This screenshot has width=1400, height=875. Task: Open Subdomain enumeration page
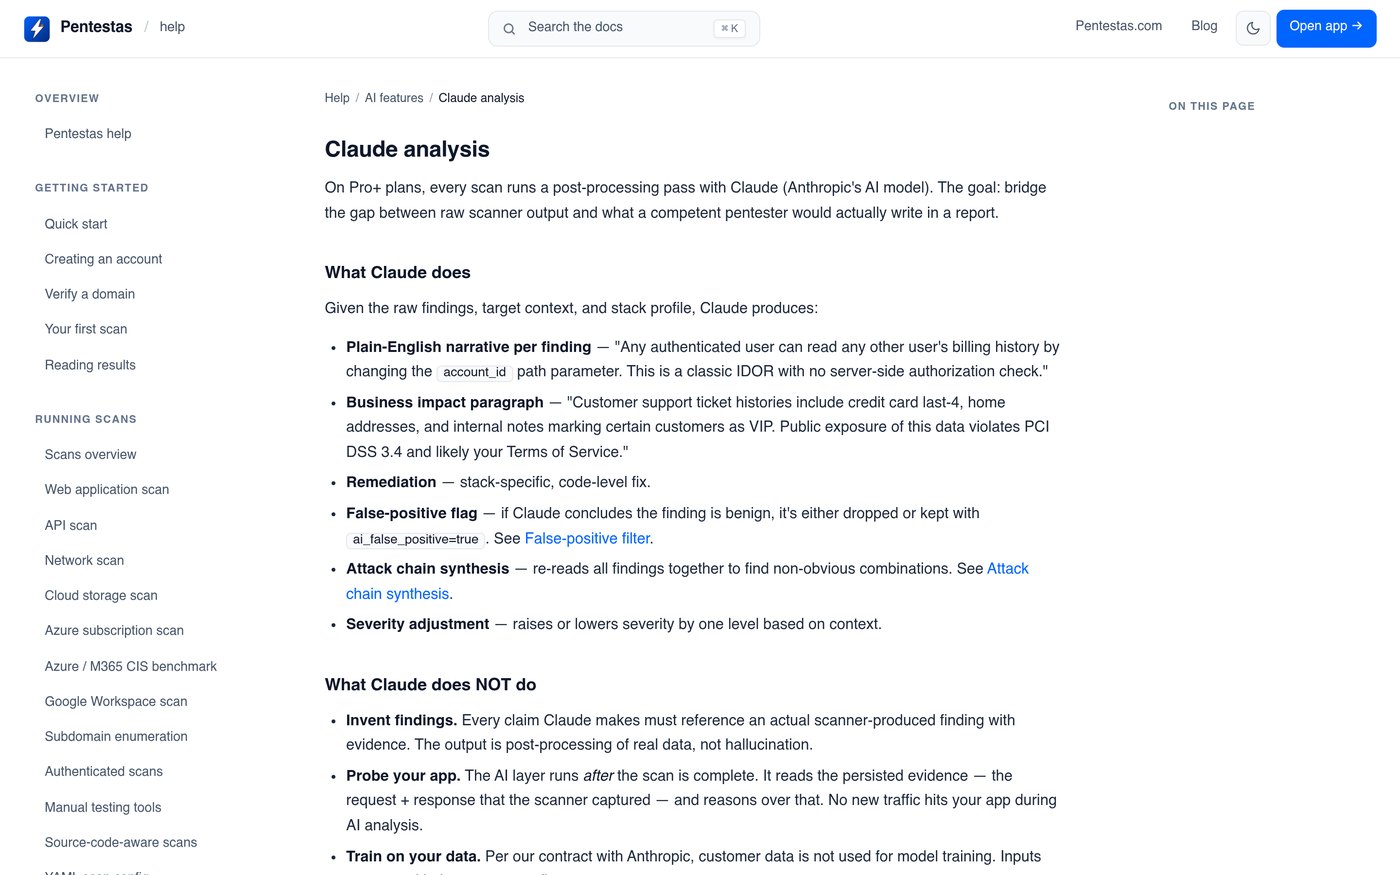[116, 736]
